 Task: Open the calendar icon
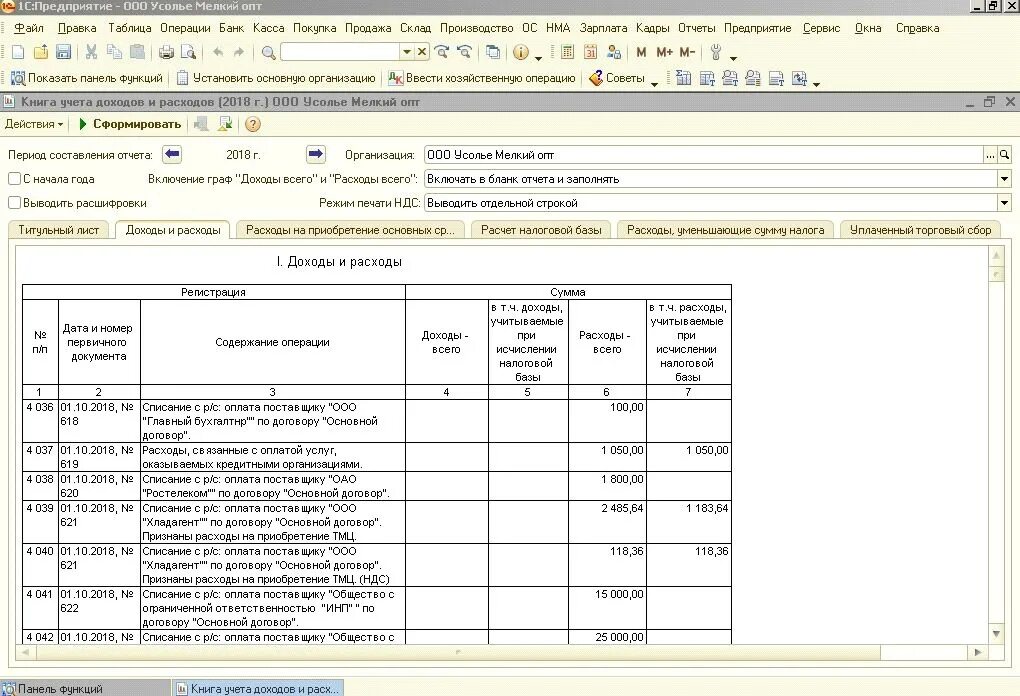click(x=590, y=52)
